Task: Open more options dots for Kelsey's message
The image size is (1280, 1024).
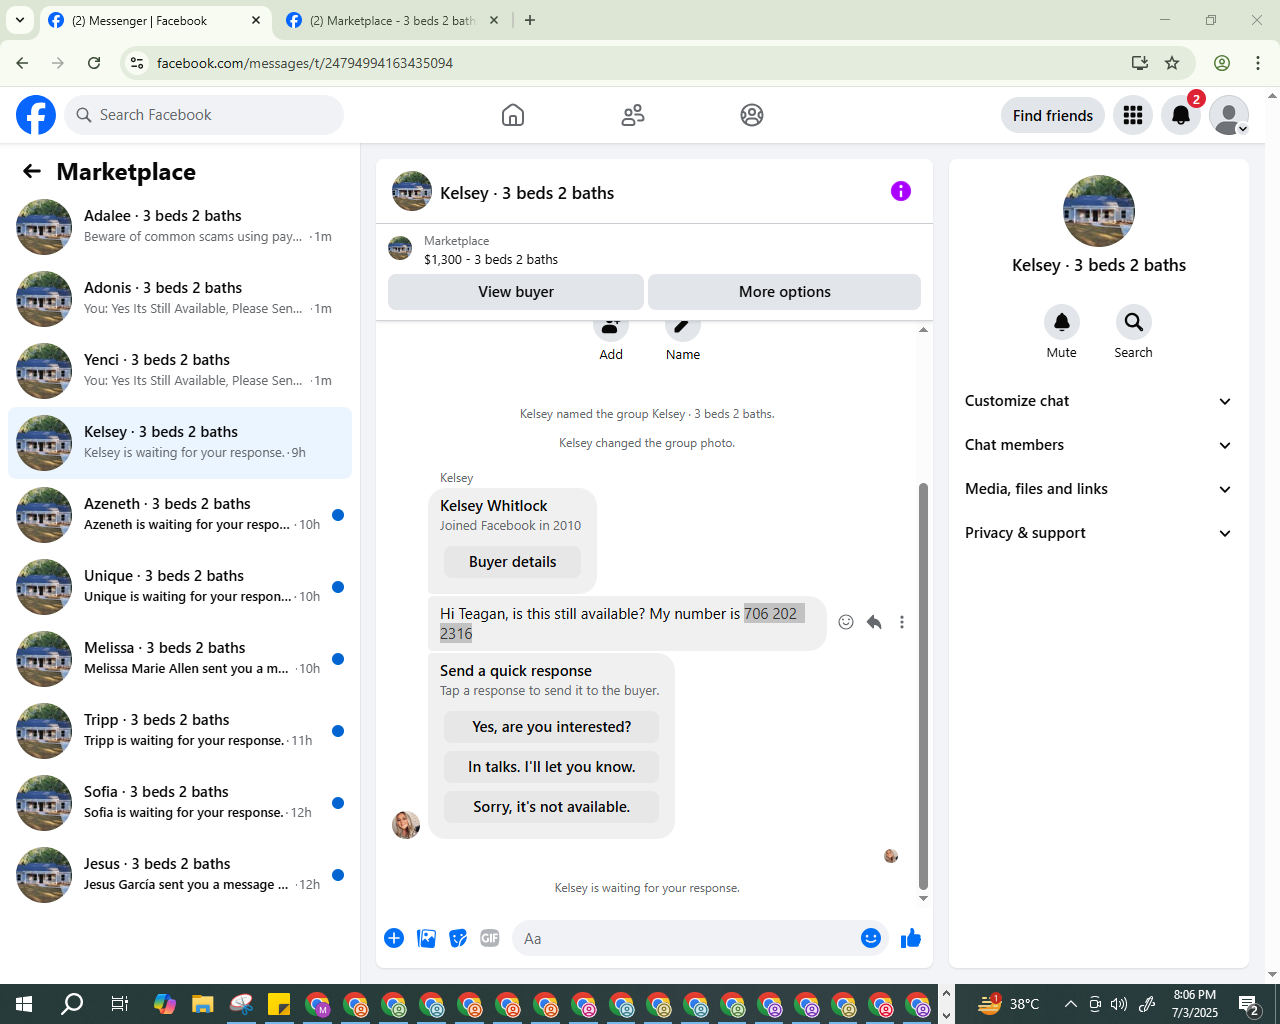Action: click(902, 622)
